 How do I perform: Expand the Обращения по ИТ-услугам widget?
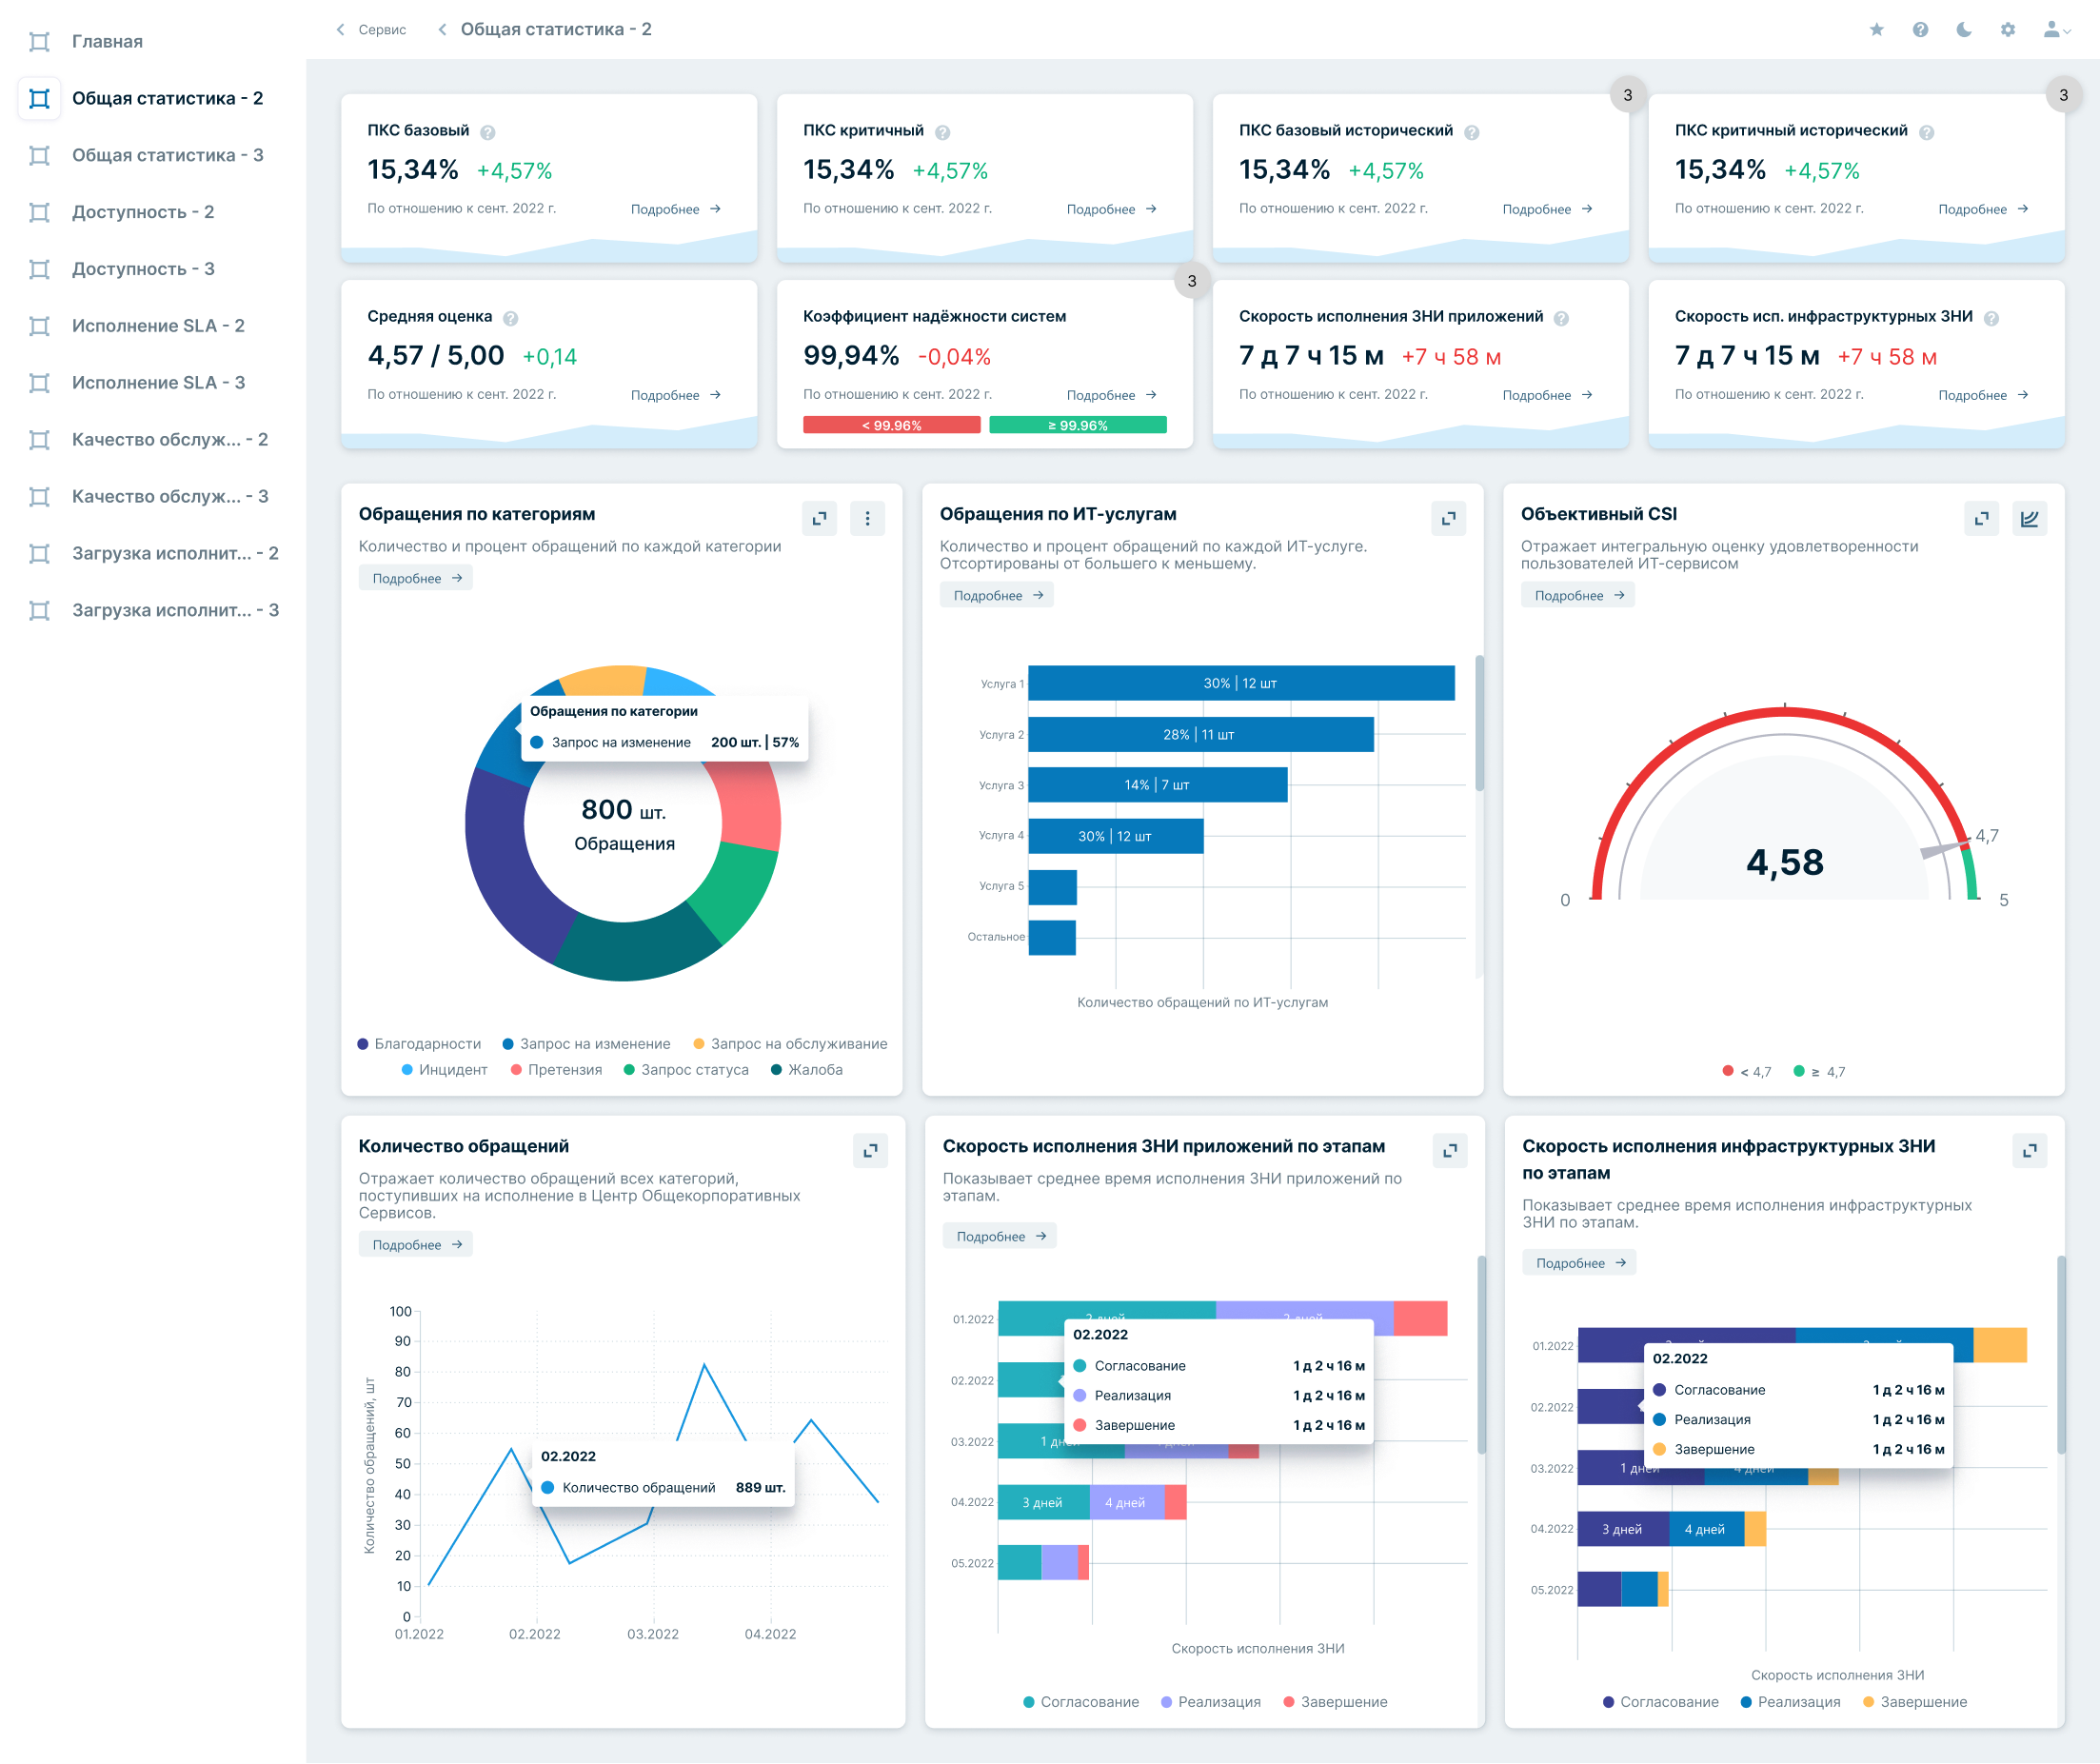point(1448,518)
